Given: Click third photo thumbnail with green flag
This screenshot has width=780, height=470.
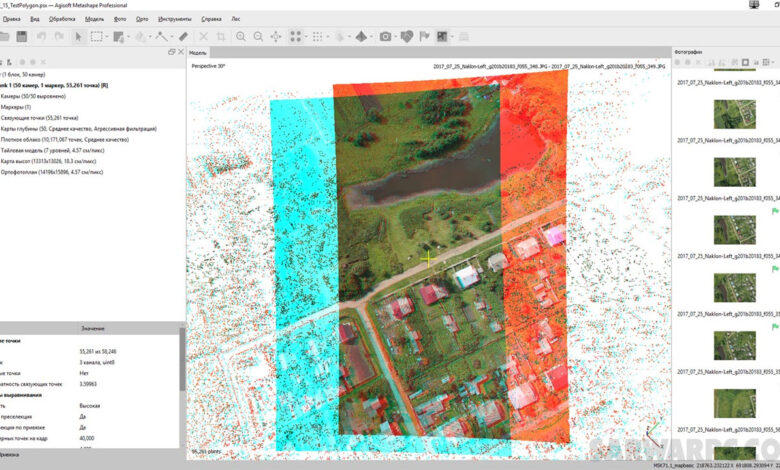Looking at the screenshot, I should click(734, 230).
